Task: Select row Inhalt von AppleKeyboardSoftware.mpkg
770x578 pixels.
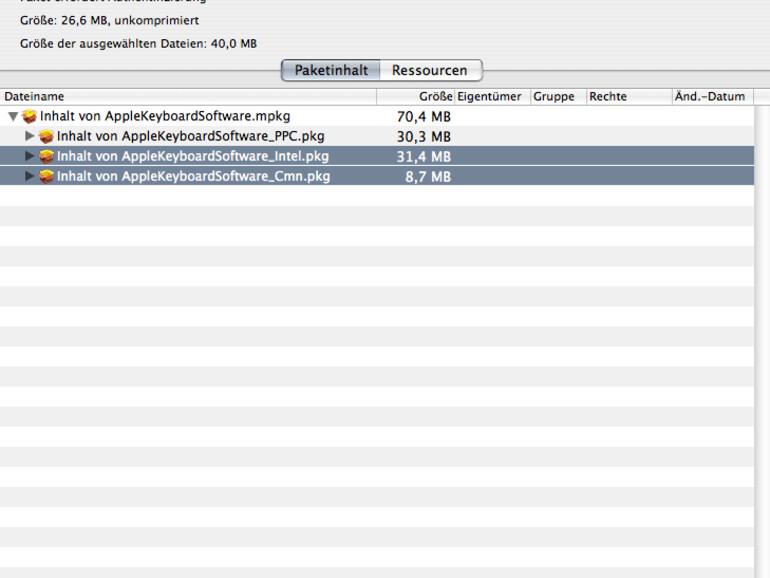Action: click(x=377, y=116)
